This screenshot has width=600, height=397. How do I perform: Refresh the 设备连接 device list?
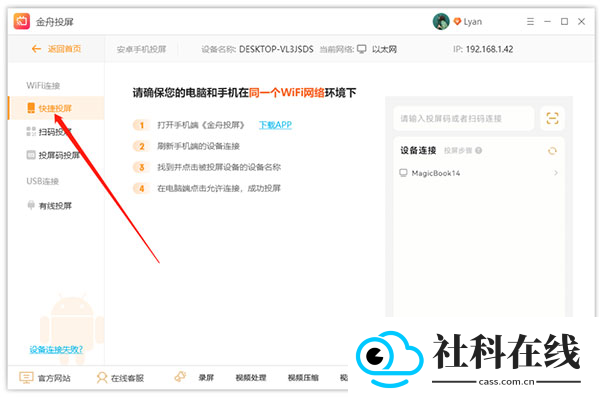[552, 151]
